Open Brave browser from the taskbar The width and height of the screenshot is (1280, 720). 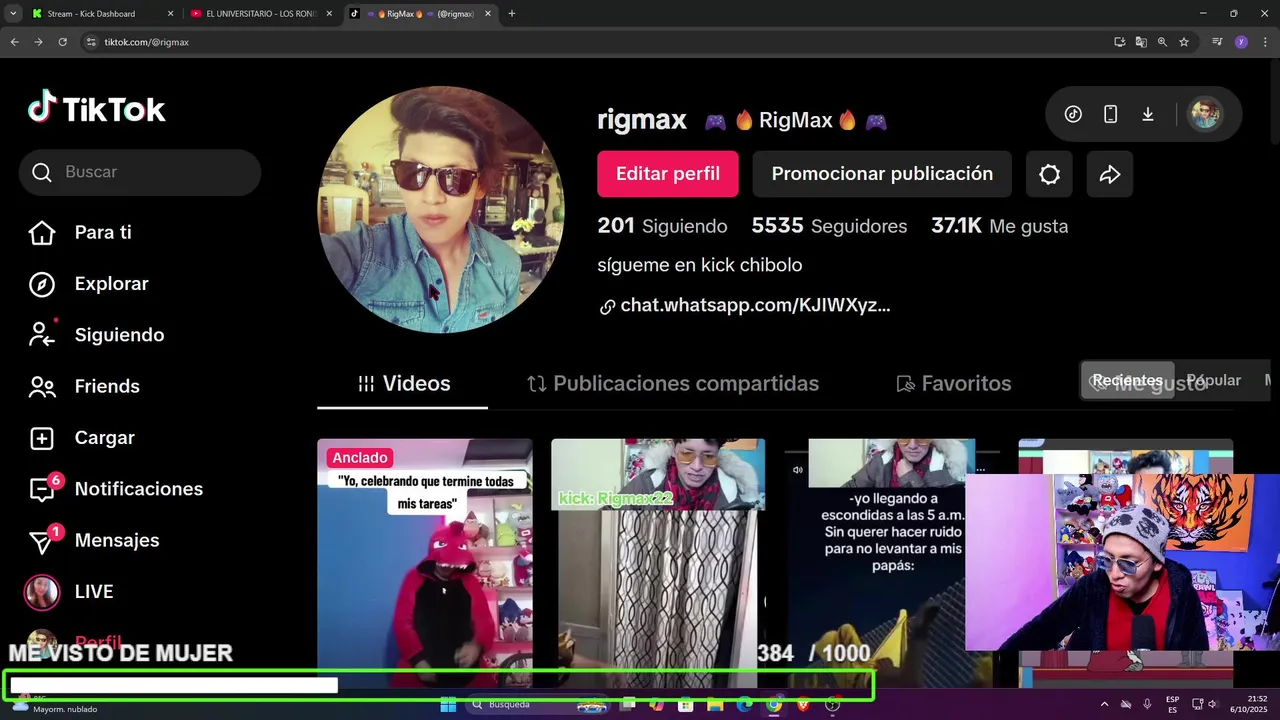803,705
